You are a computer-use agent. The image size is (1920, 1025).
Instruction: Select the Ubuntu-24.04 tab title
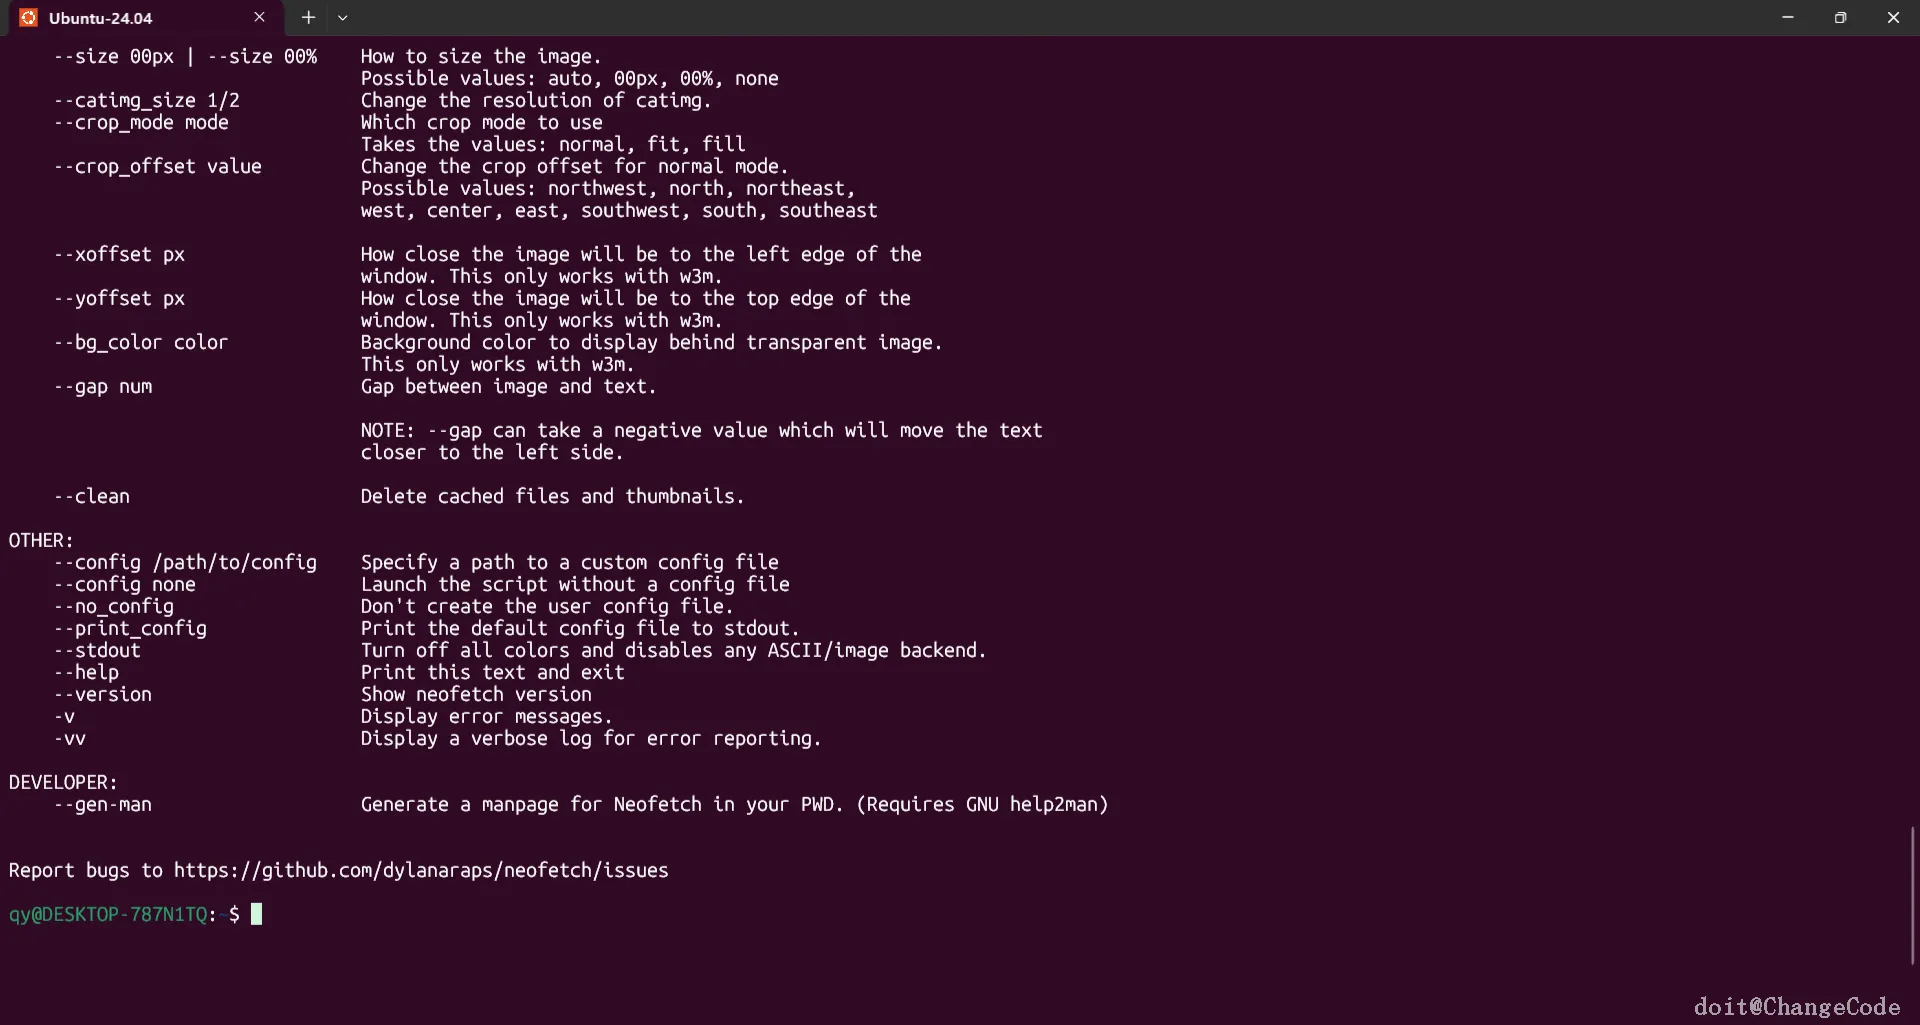(x=101, y=18)
